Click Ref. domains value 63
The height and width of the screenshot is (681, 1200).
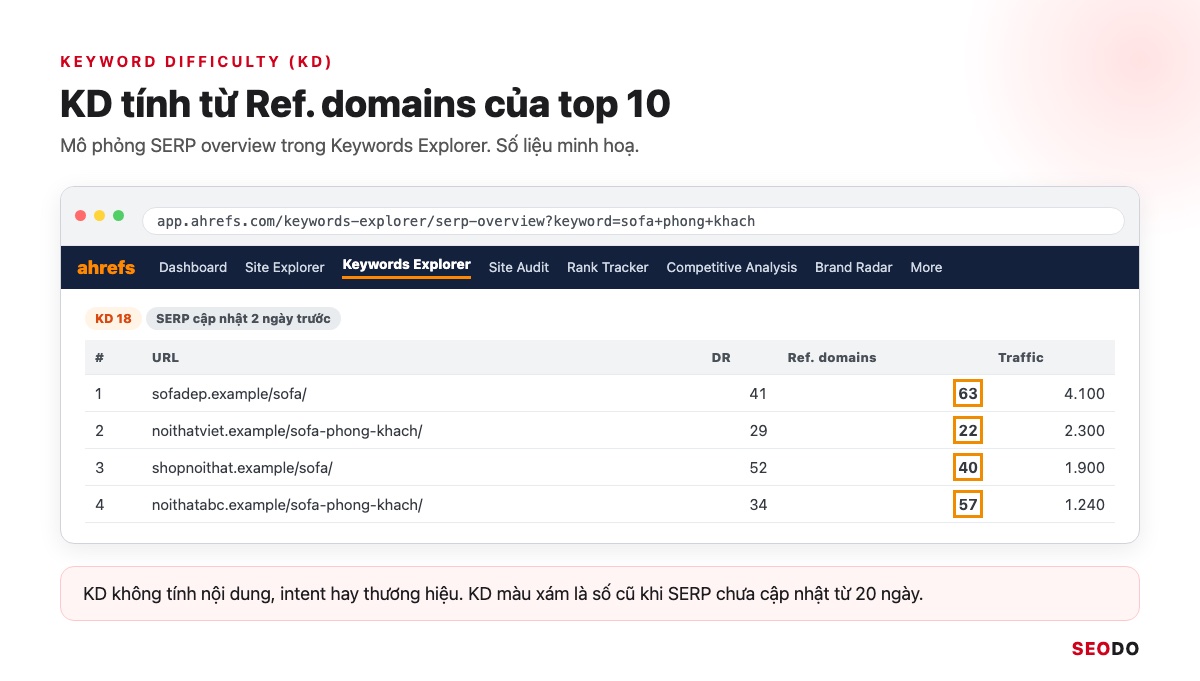click(968, 394)
